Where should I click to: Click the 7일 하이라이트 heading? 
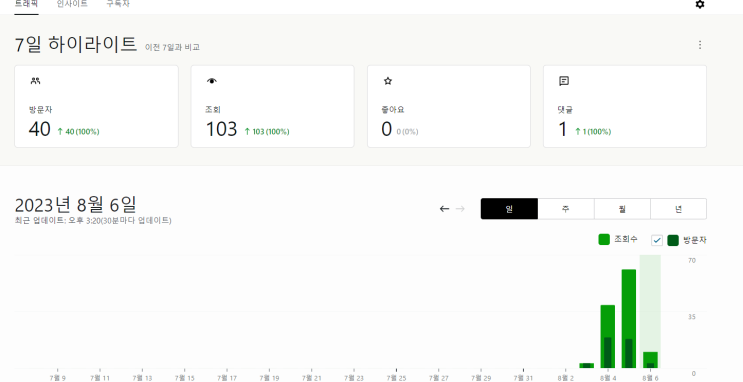click(76, 45)
